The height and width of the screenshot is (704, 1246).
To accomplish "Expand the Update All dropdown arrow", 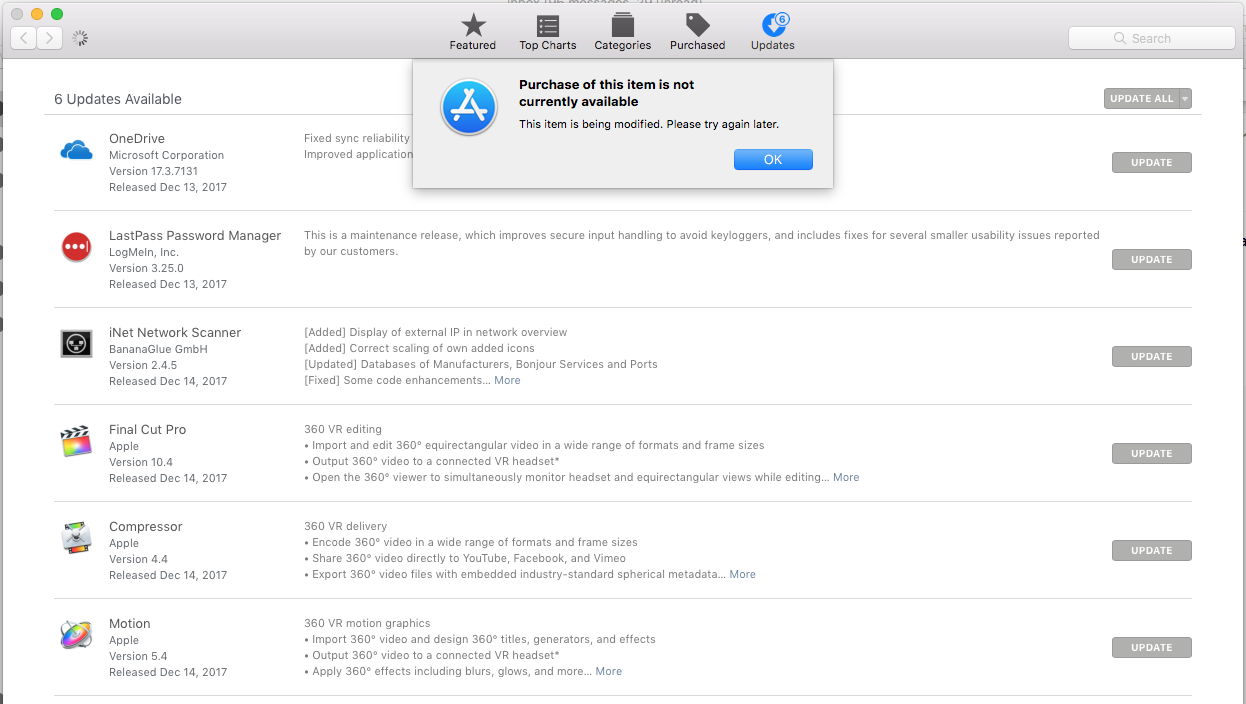I will (x=1185, y=99).
